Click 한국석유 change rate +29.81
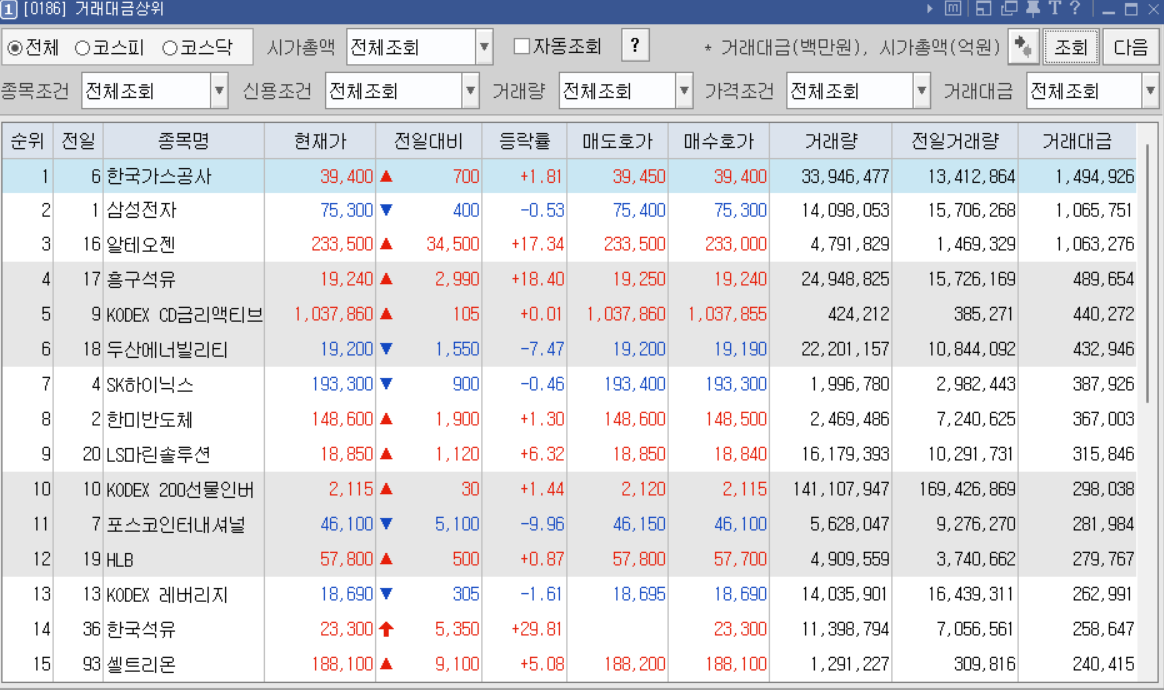The width and height of the screenshot is (1164, 690). (537, 629)
